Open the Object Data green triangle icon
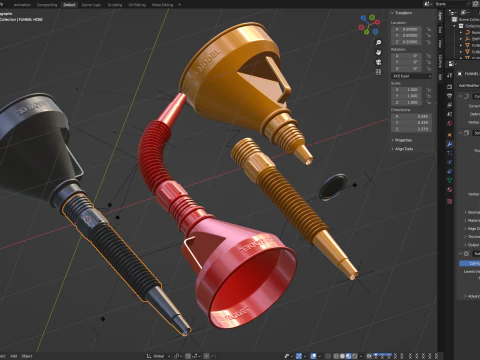 click(449, 180)
